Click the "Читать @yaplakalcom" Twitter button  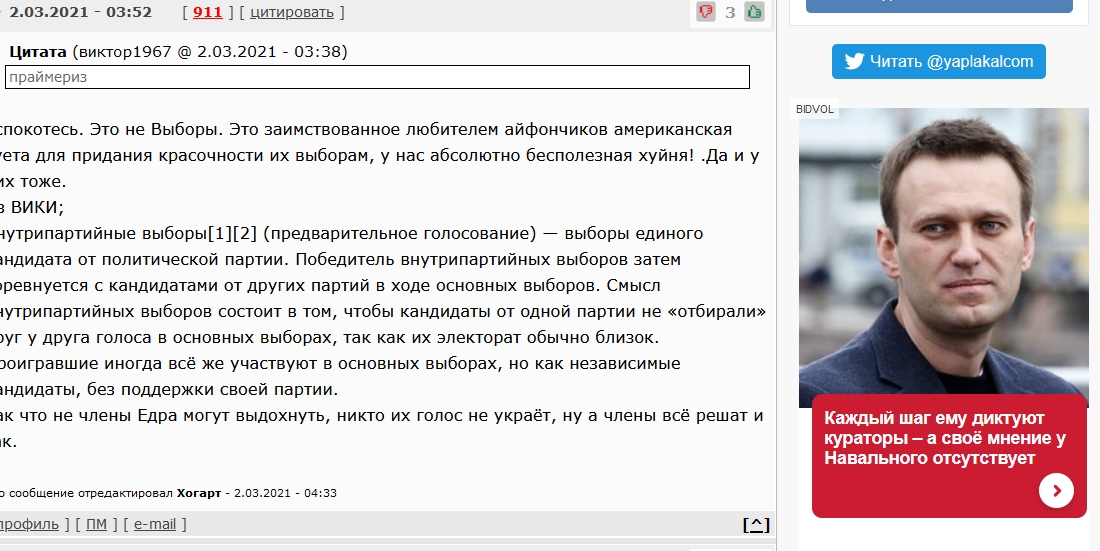point(939,61)
